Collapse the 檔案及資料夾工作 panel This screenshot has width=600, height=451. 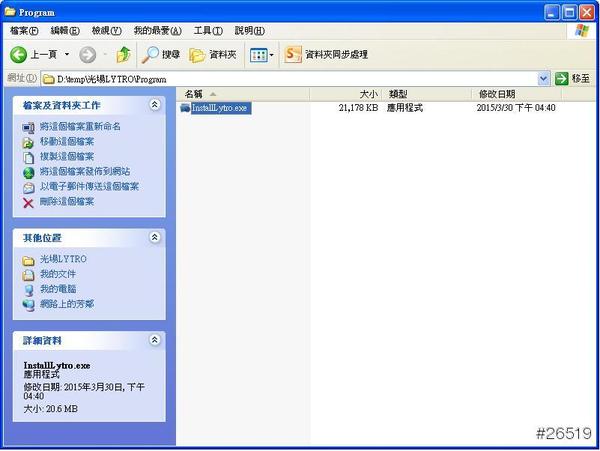tap(155, 104)
